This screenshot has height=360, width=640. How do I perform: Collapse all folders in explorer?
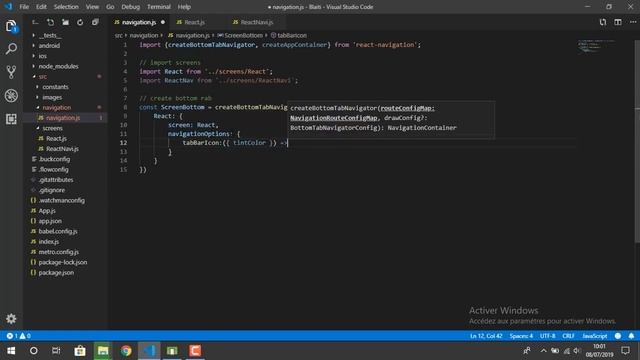click(x=95, y=22)
